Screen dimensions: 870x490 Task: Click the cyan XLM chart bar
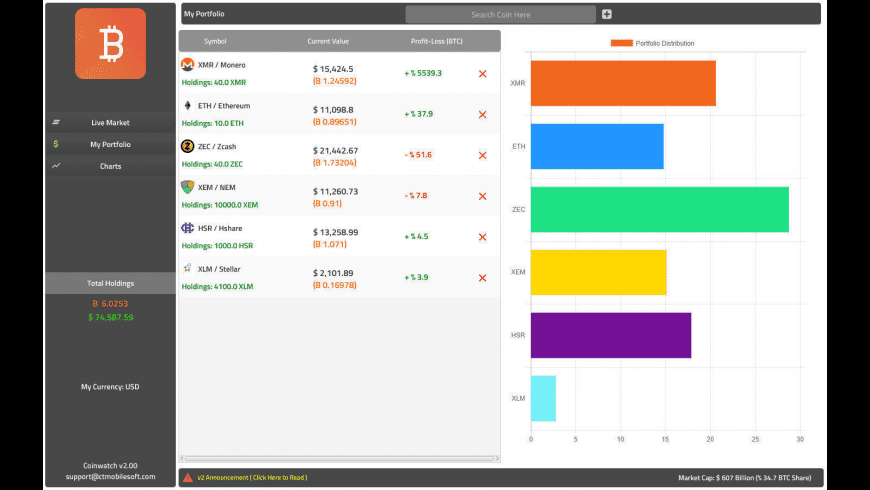click(x=543, y=398)
